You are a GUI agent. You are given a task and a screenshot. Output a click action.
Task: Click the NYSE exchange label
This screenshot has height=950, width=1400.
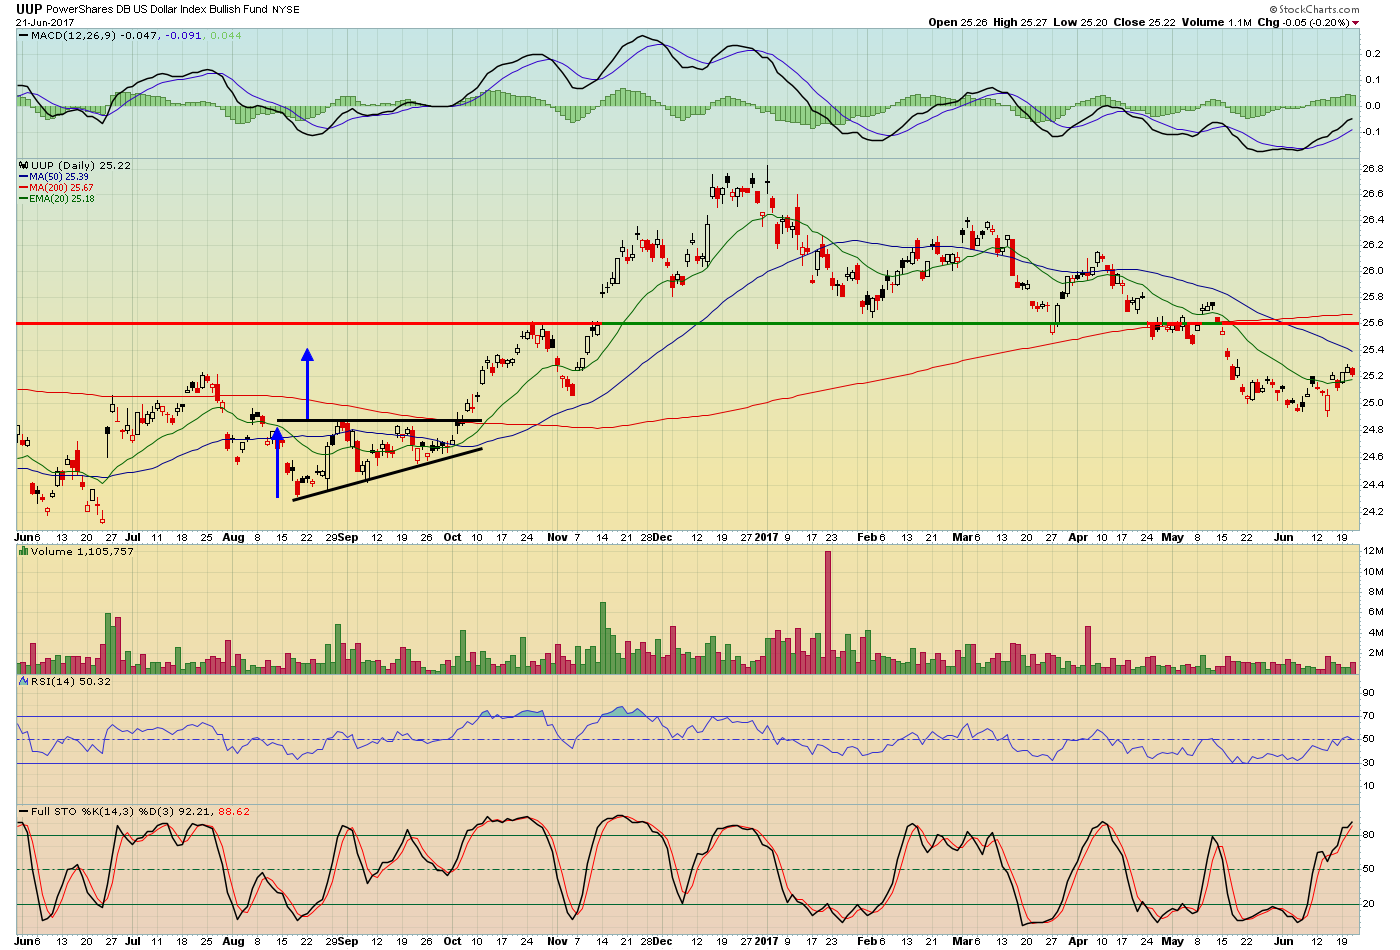[x=286, y=10]
